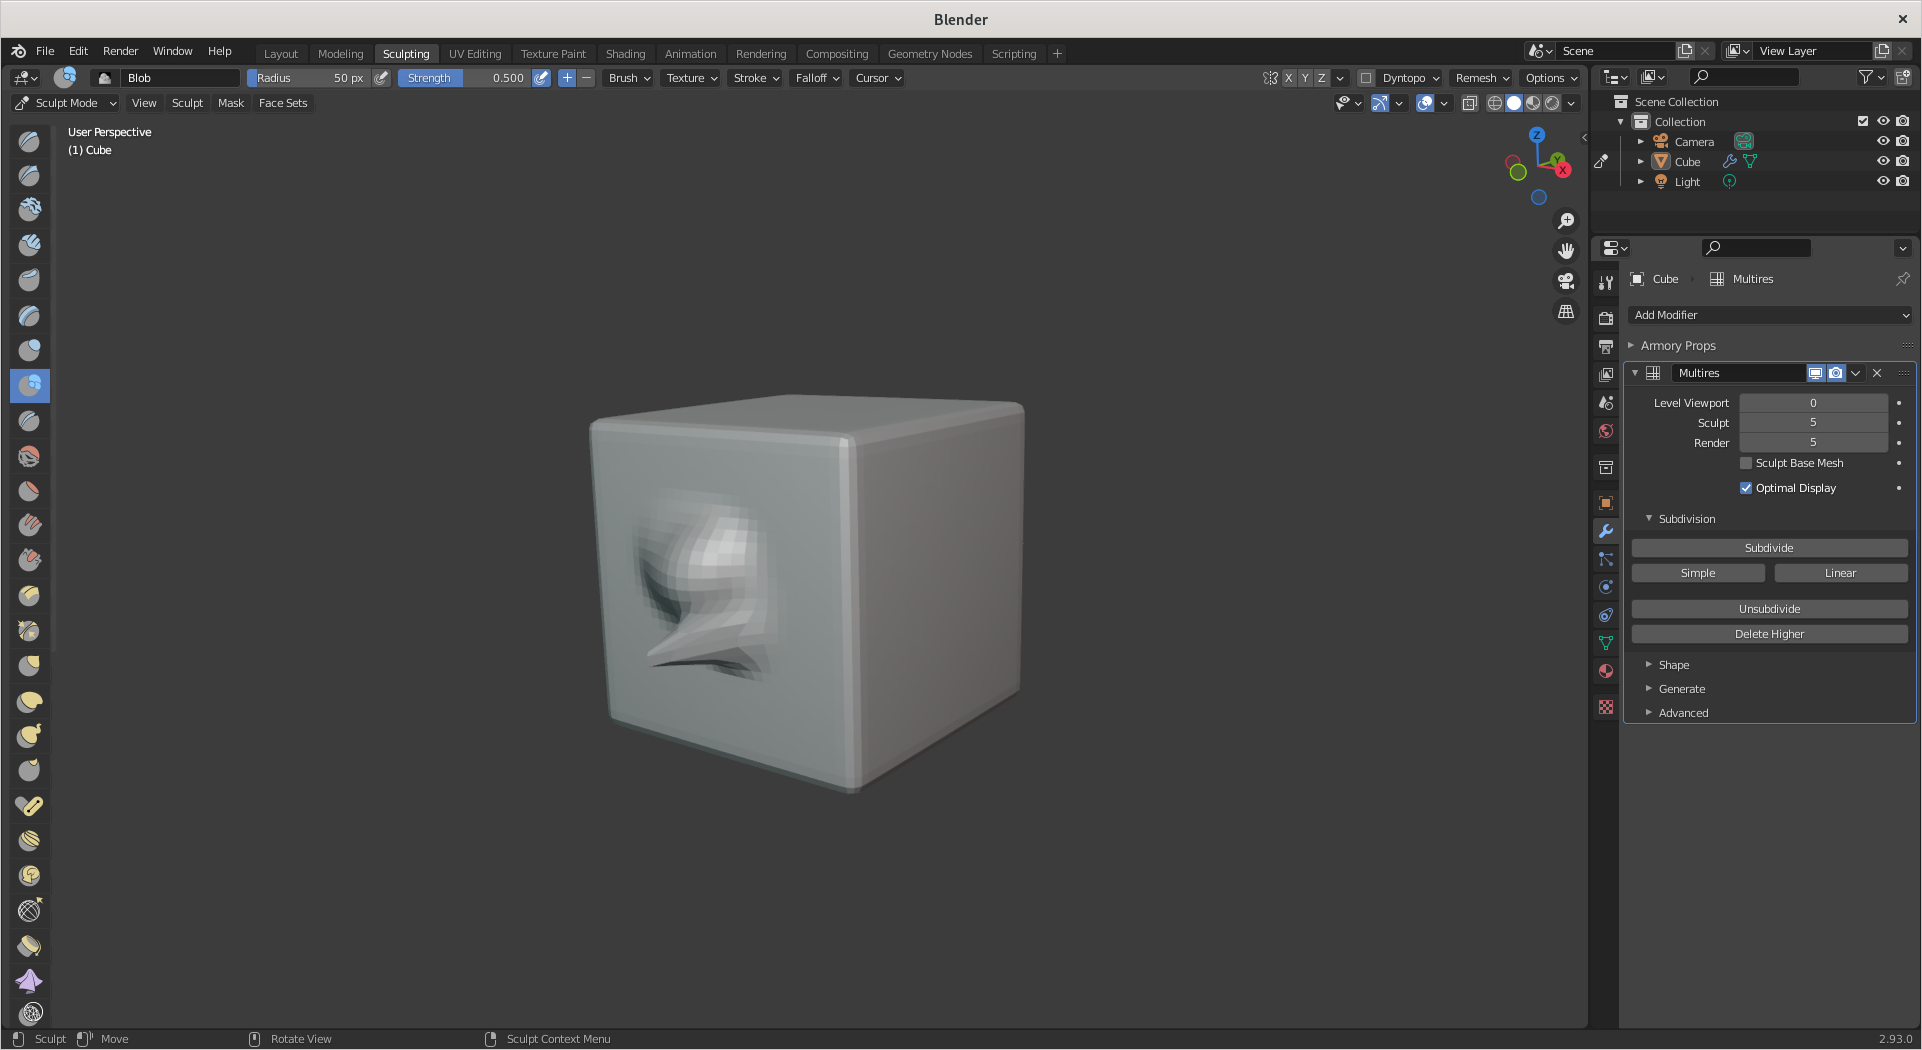Select the Draw brush tool
The height and width of the screenshot is (1050, 1922).
(x=30, y=141)
